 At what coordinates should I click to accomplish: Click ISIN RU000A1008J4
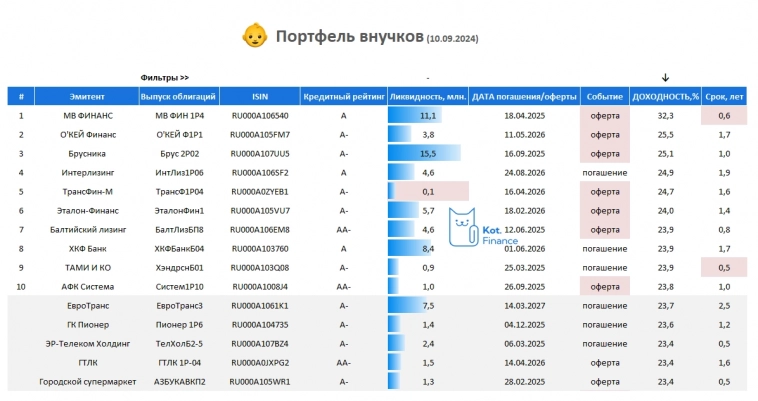click(260, 286)
